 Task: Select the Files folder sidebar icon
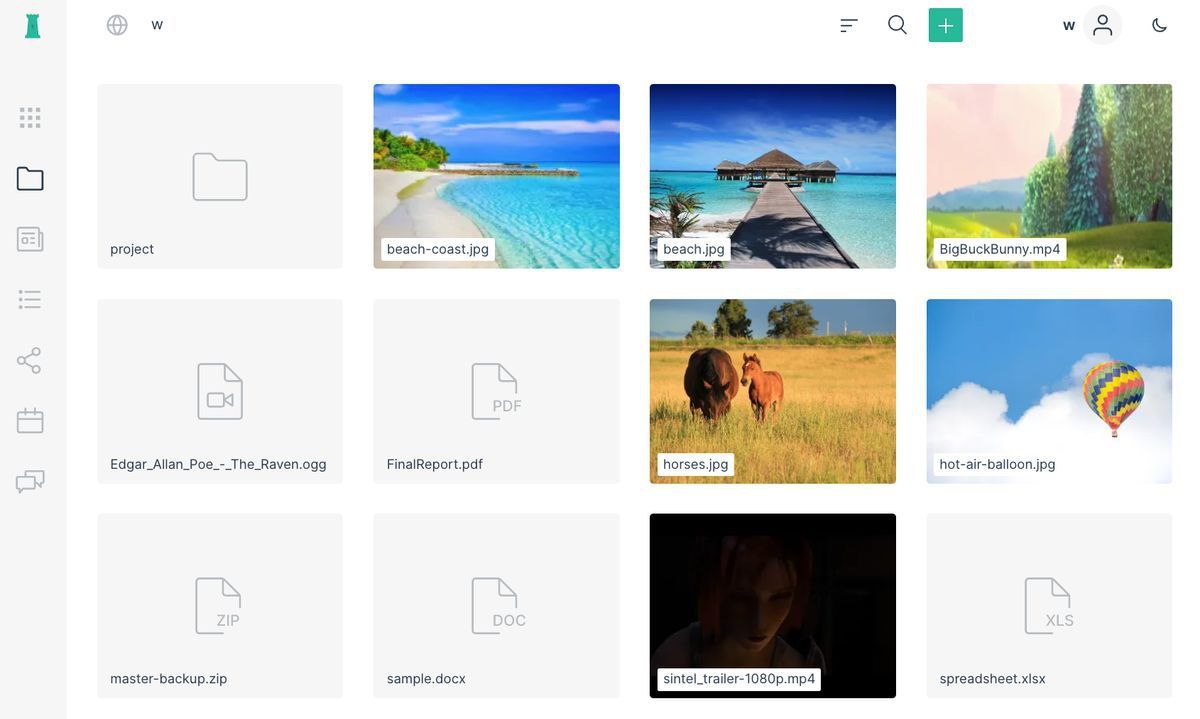click(x=30, y=179)
